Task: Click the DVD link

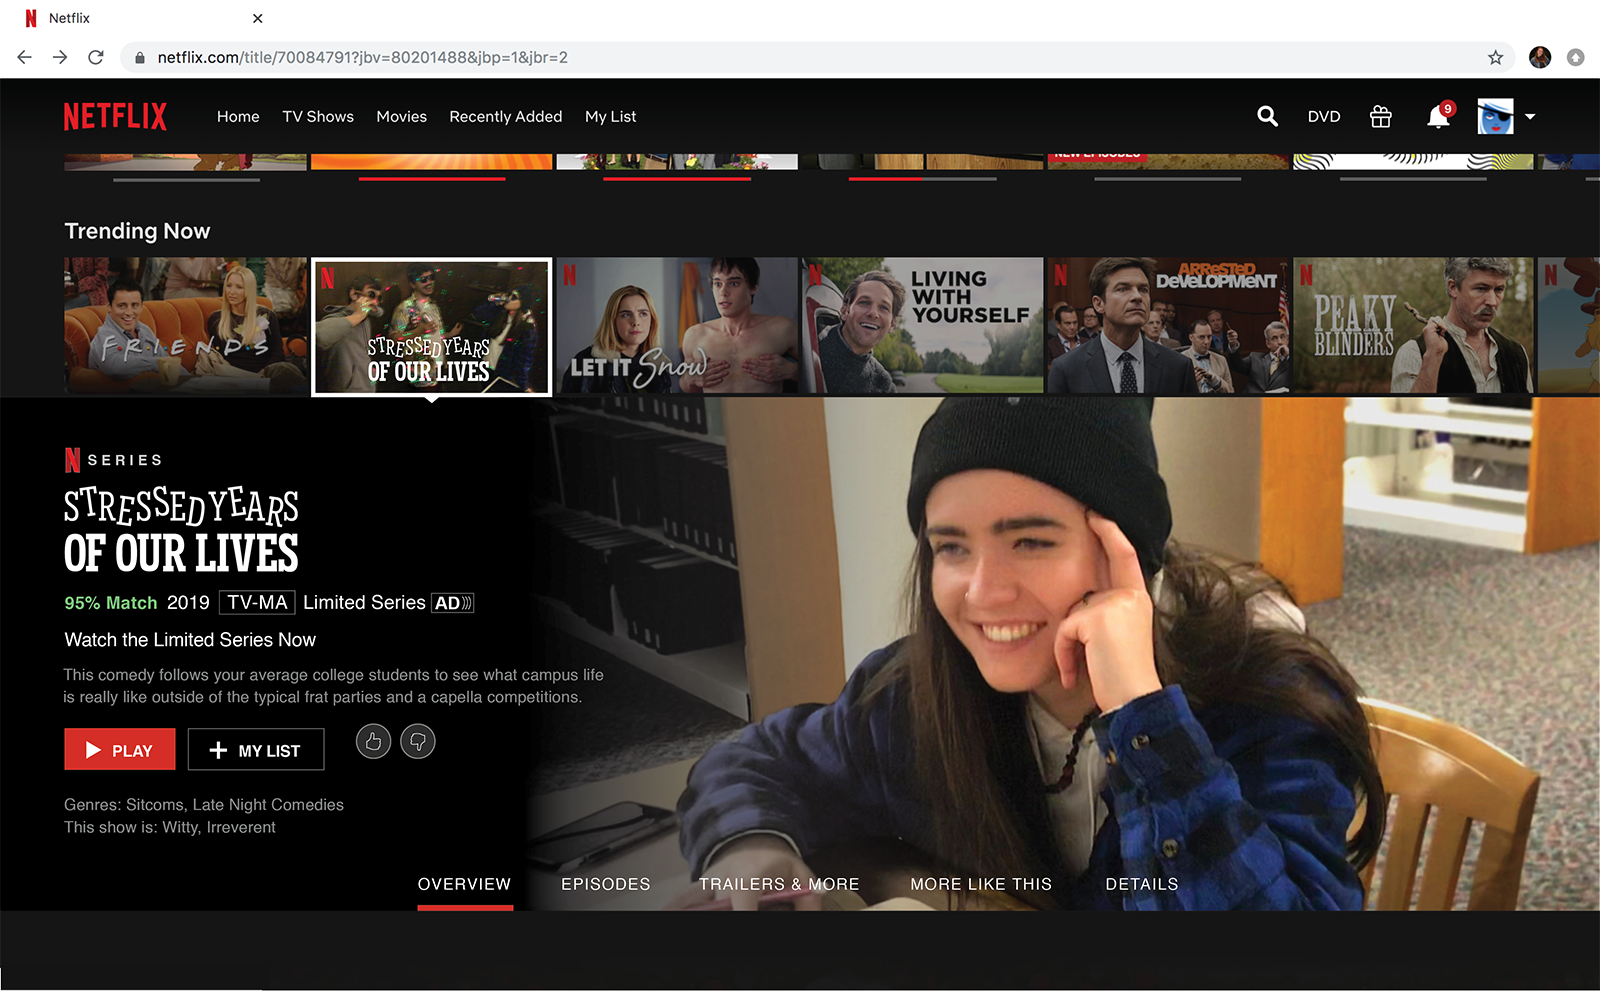Action: pos(1324,116)
